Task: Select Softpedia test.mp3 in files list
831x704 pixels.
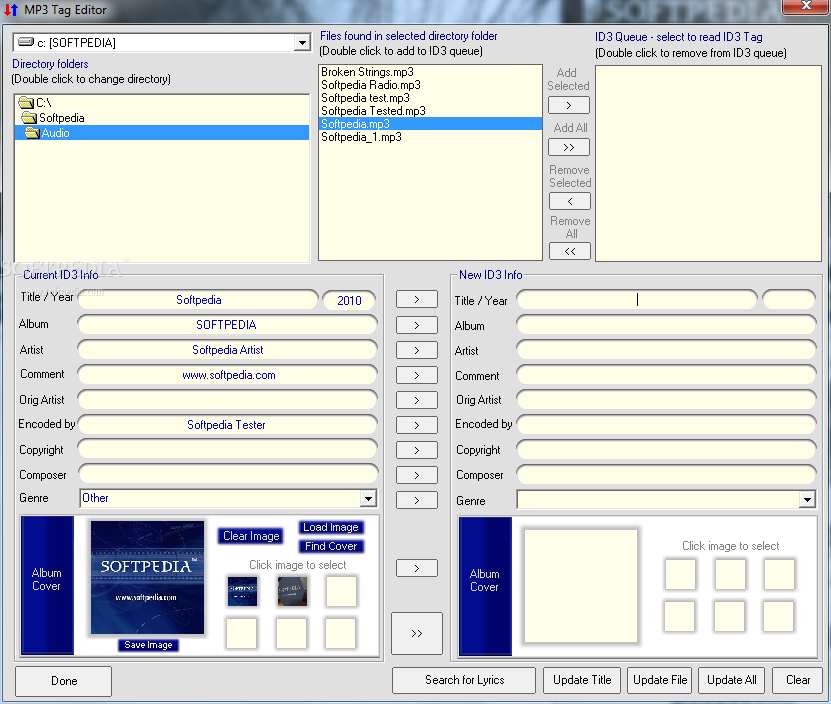Action: [430, 98]
